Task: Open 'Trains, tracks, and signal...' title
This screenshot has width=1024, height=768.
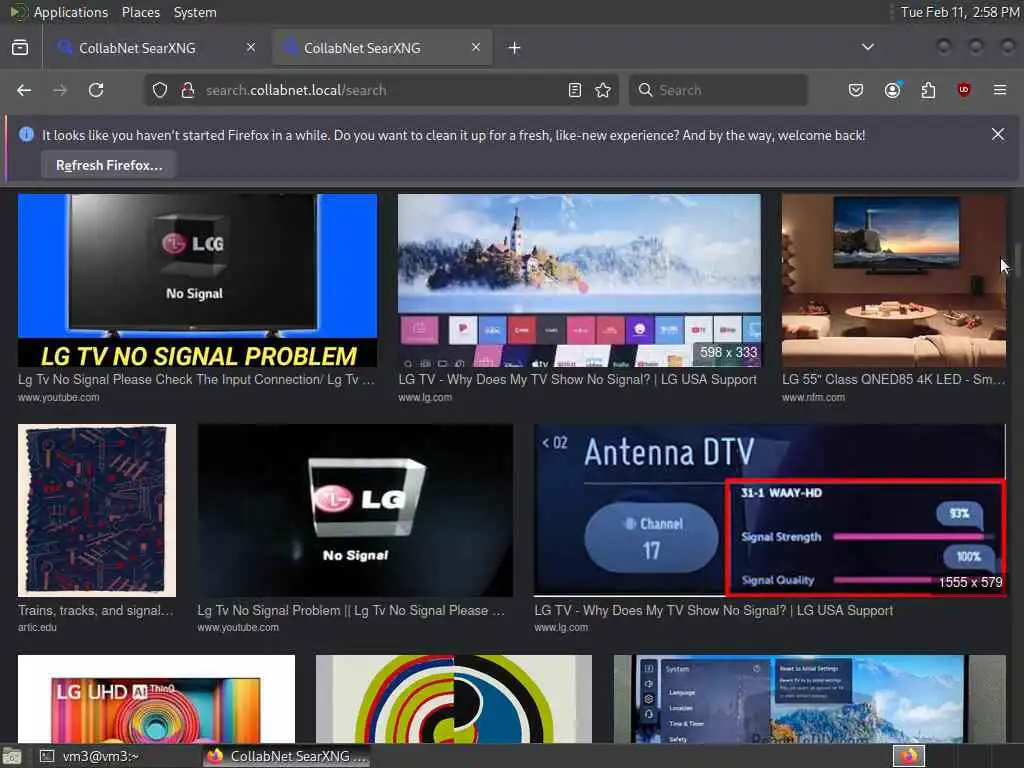Action: (96, 610)
